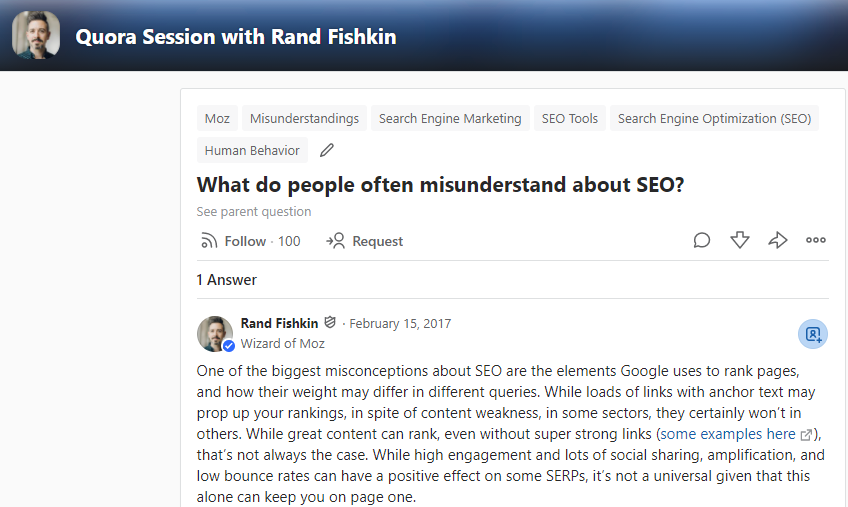Open the three-dot more options menu
The width and height of the screenshot is (848, 507).
[816, 240]
